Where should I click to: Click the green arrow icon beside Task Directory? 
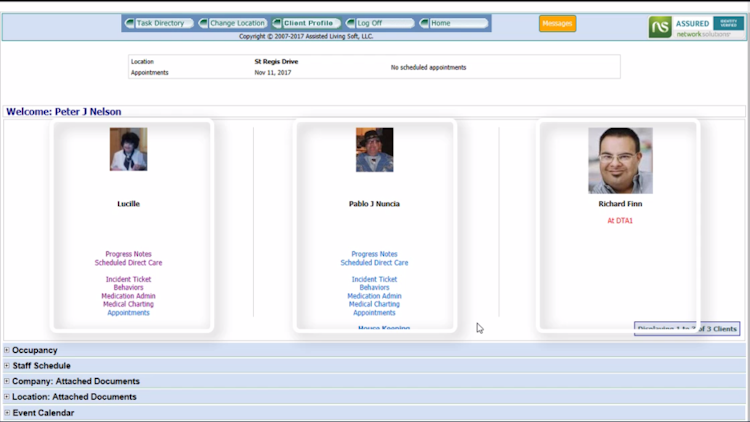130,23
